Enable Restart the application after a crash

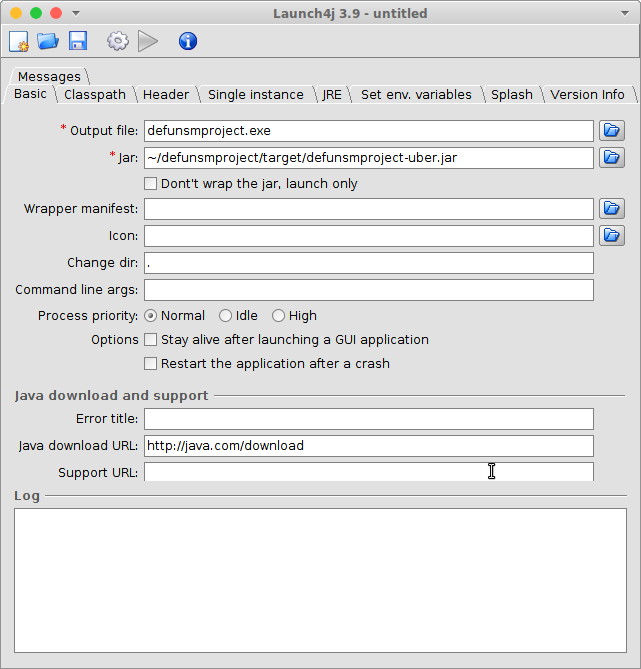tap(150, 364)
